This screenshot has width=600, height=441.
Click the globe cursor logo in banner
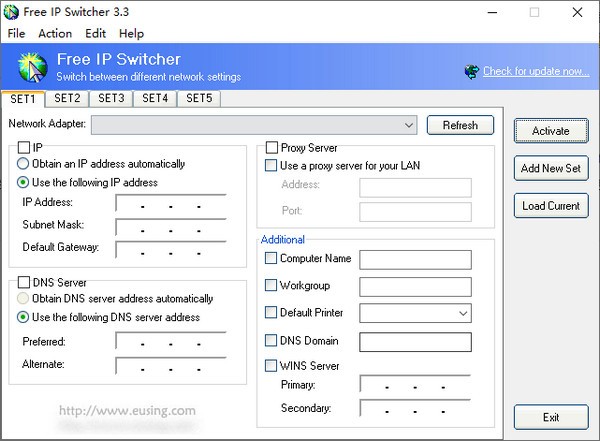(x=33, y=67)
